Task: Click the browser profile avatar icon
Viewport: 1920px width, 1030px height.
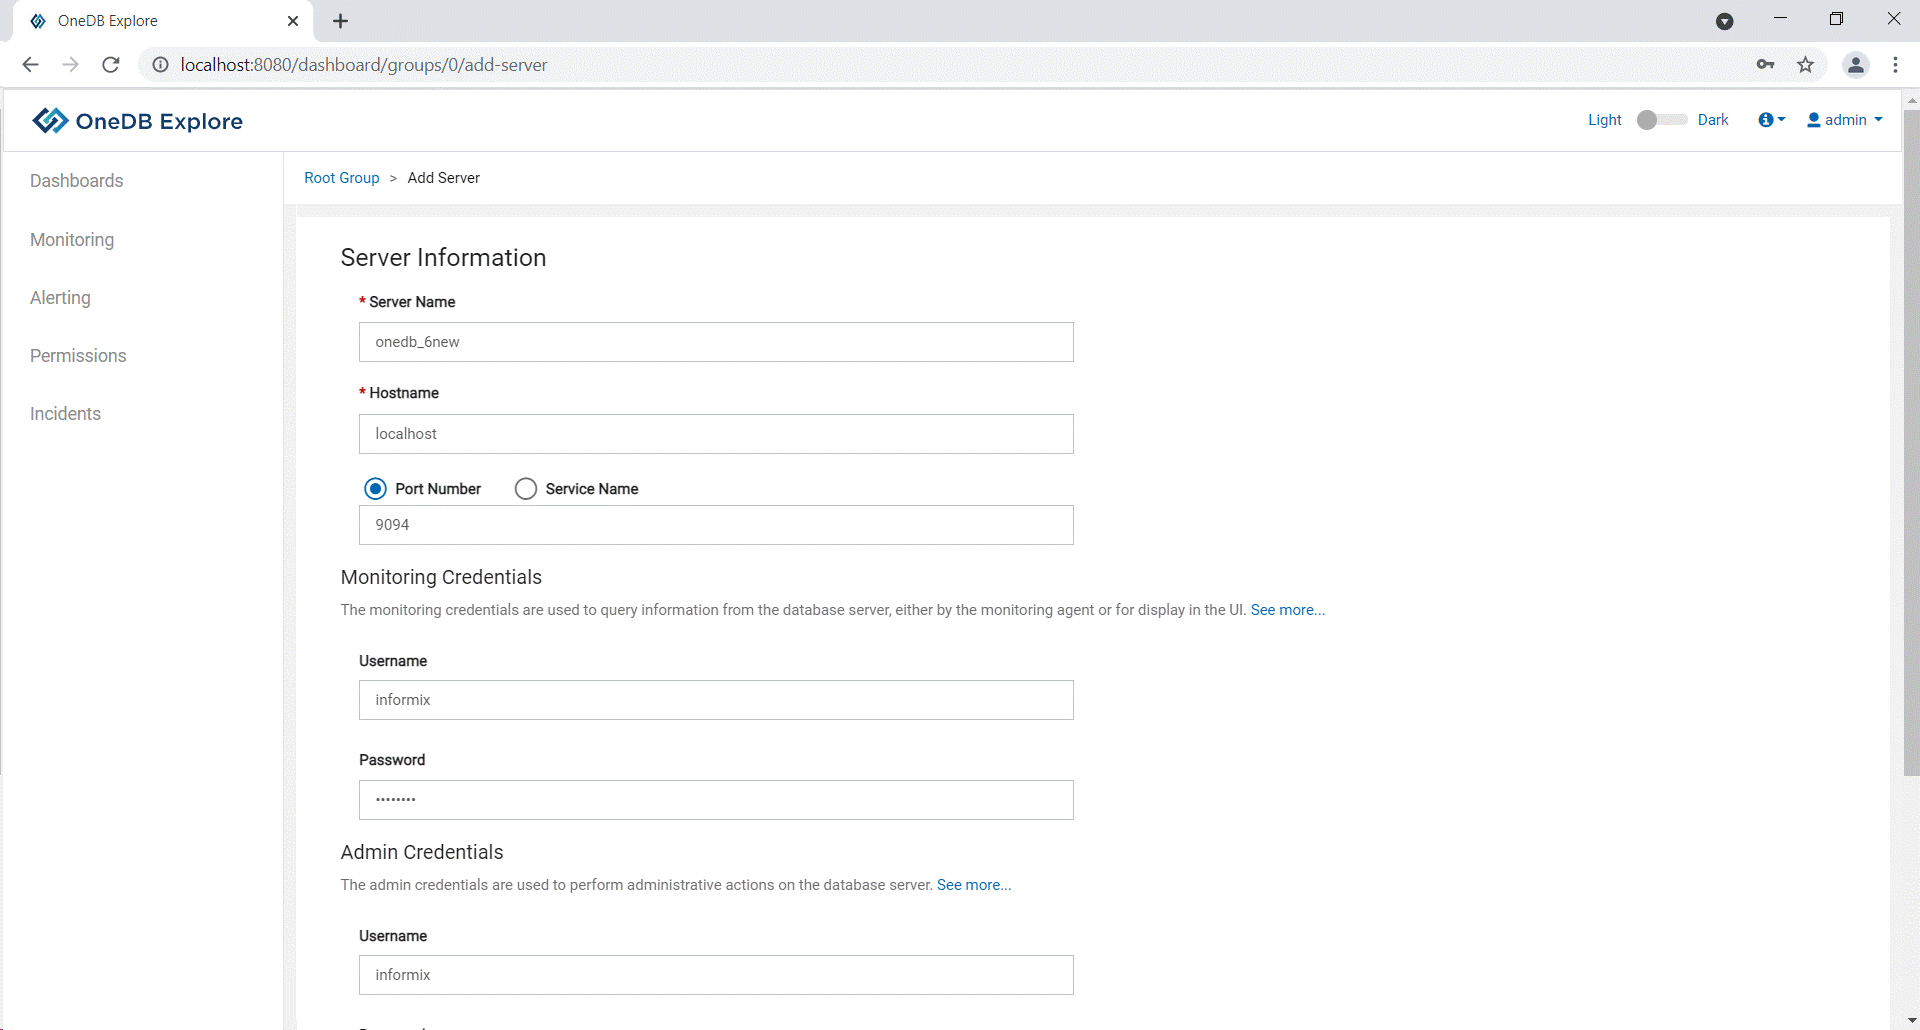Action: [1855, 65]
